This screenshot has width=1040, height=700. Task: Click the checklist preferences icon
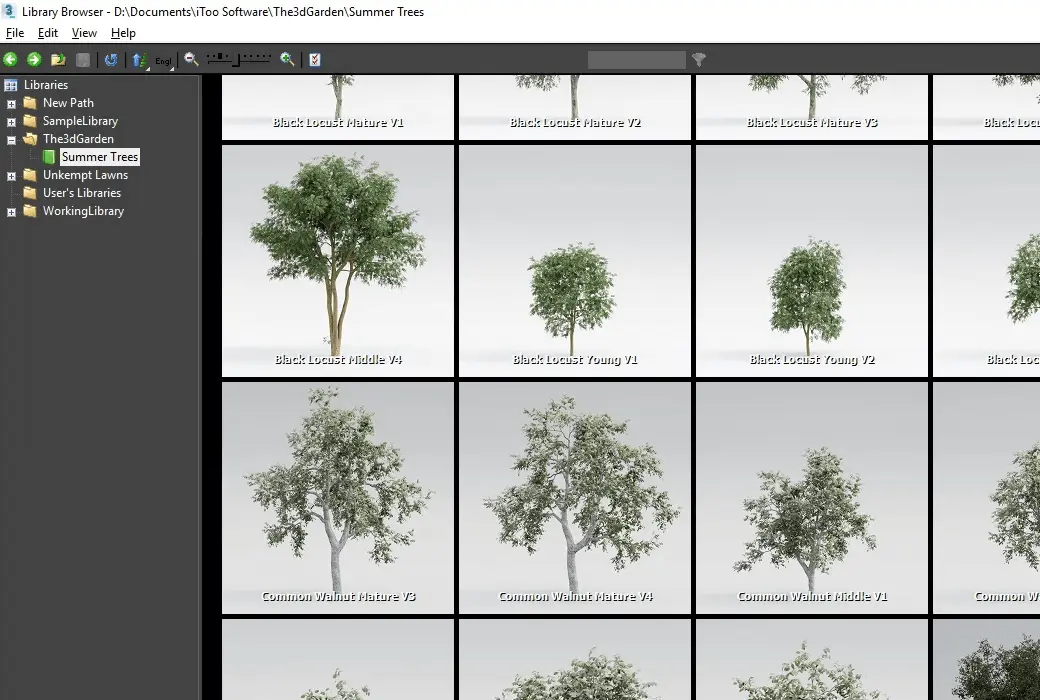pos(315,60)
